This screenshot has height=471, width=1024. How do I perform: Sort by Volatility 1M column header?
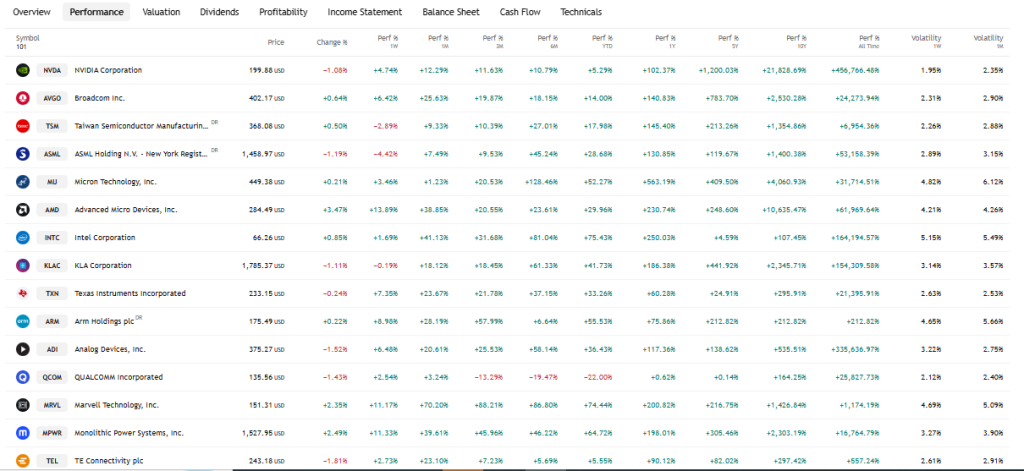[988, 42]
